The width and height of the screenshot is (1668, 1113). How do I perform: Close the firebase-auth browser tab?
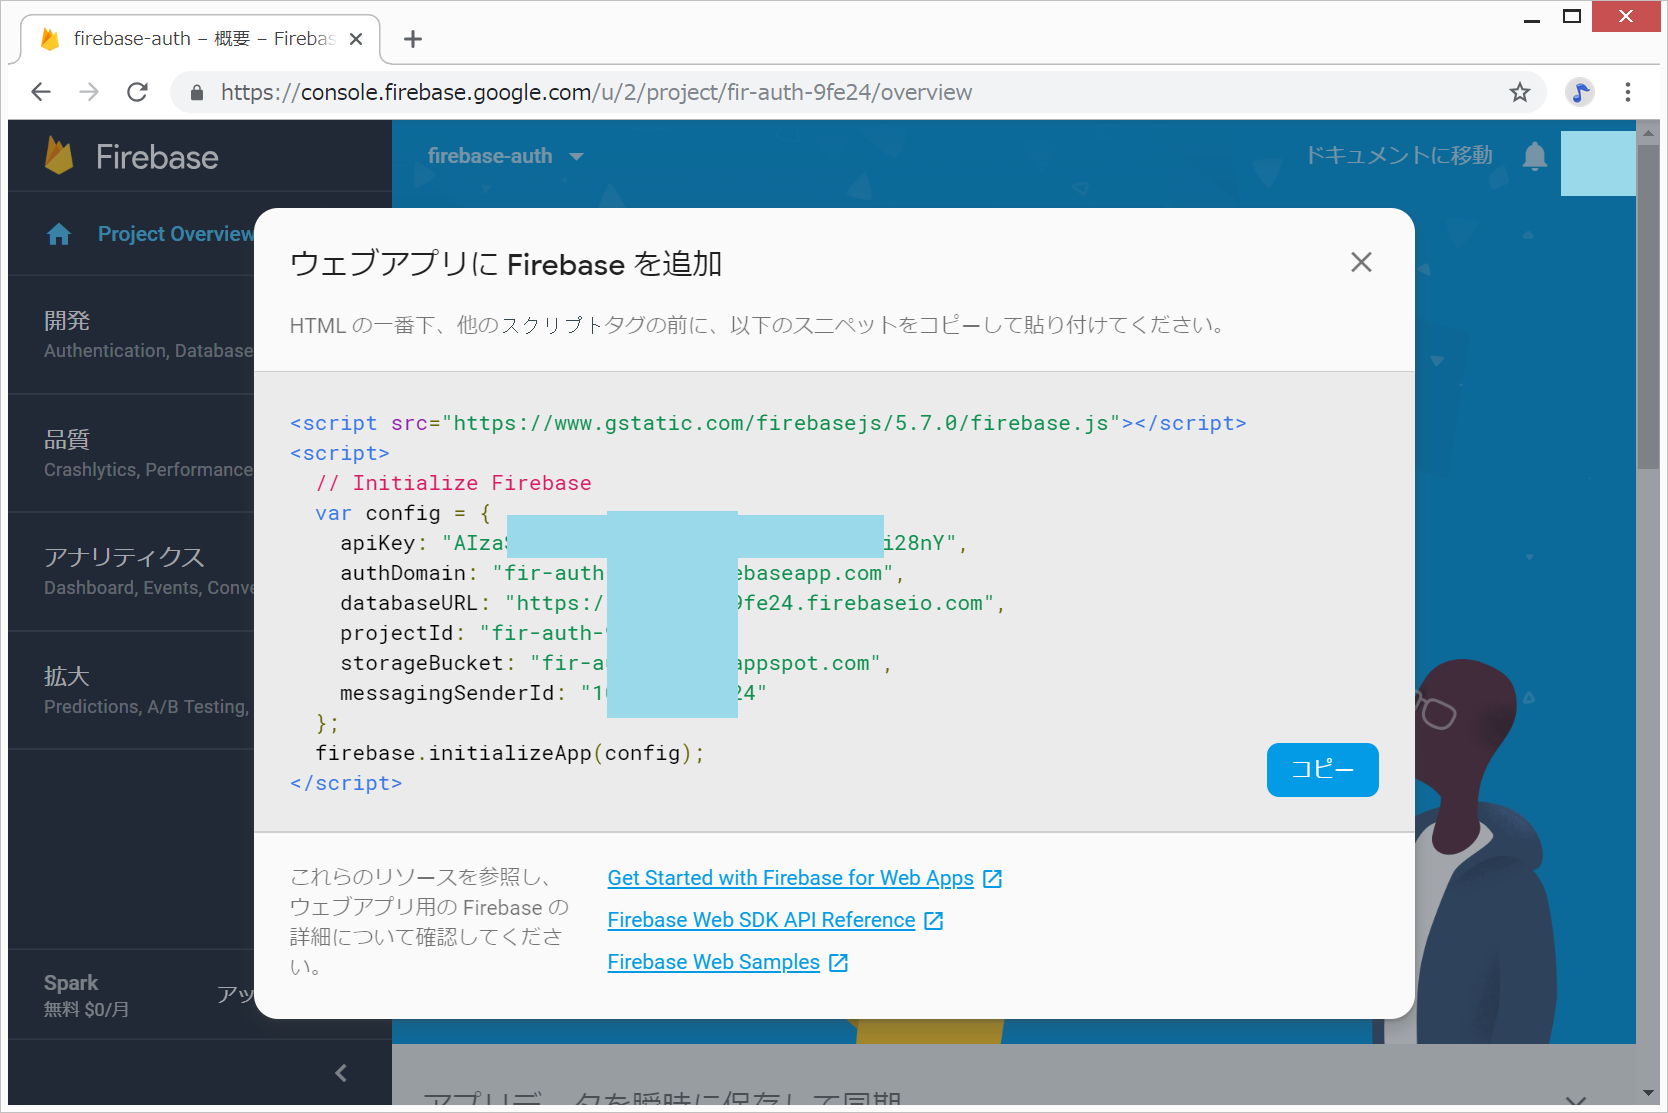pyautogui.click(x=356, y=39)
